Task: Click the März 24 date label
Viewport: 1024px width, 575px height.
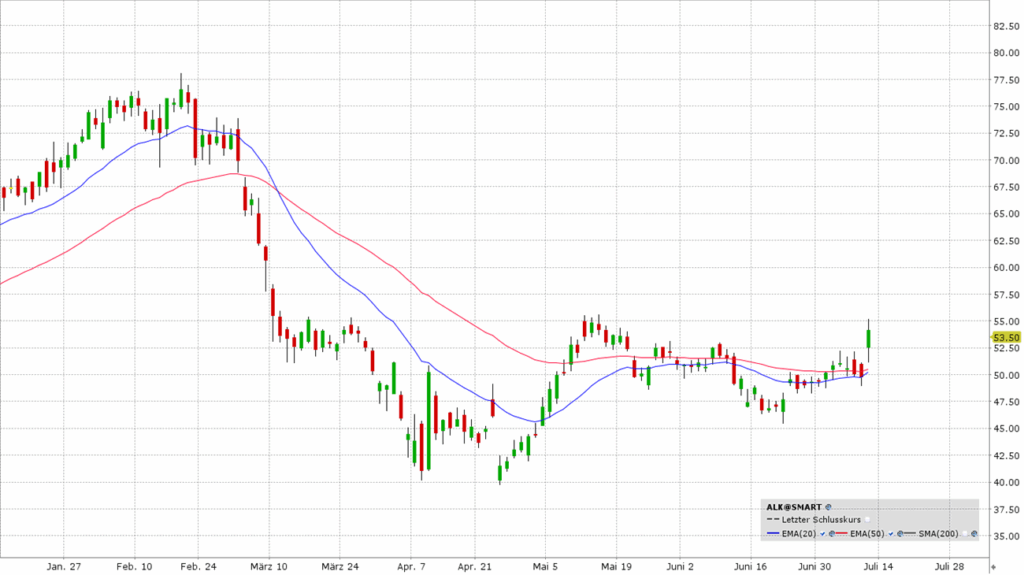Action: [x=340, y=567]
